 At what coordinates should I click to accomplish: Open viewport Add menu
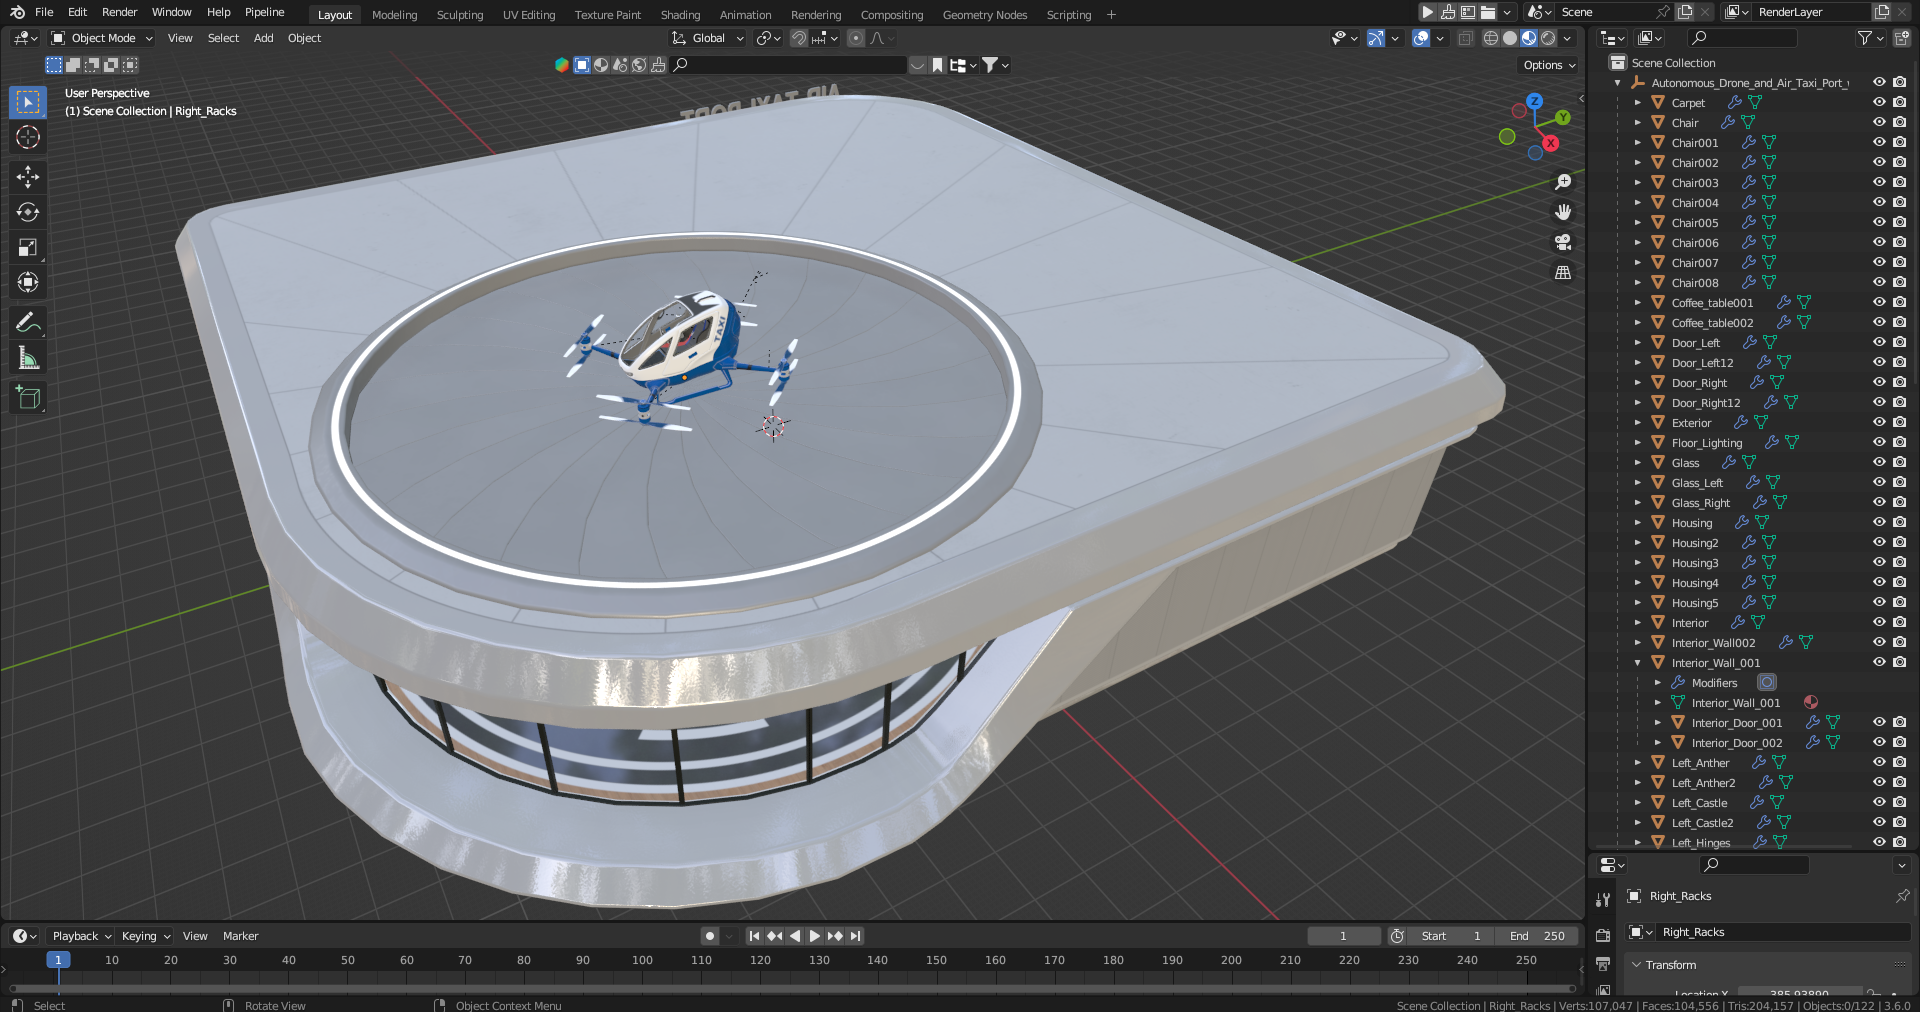point(263,38)
